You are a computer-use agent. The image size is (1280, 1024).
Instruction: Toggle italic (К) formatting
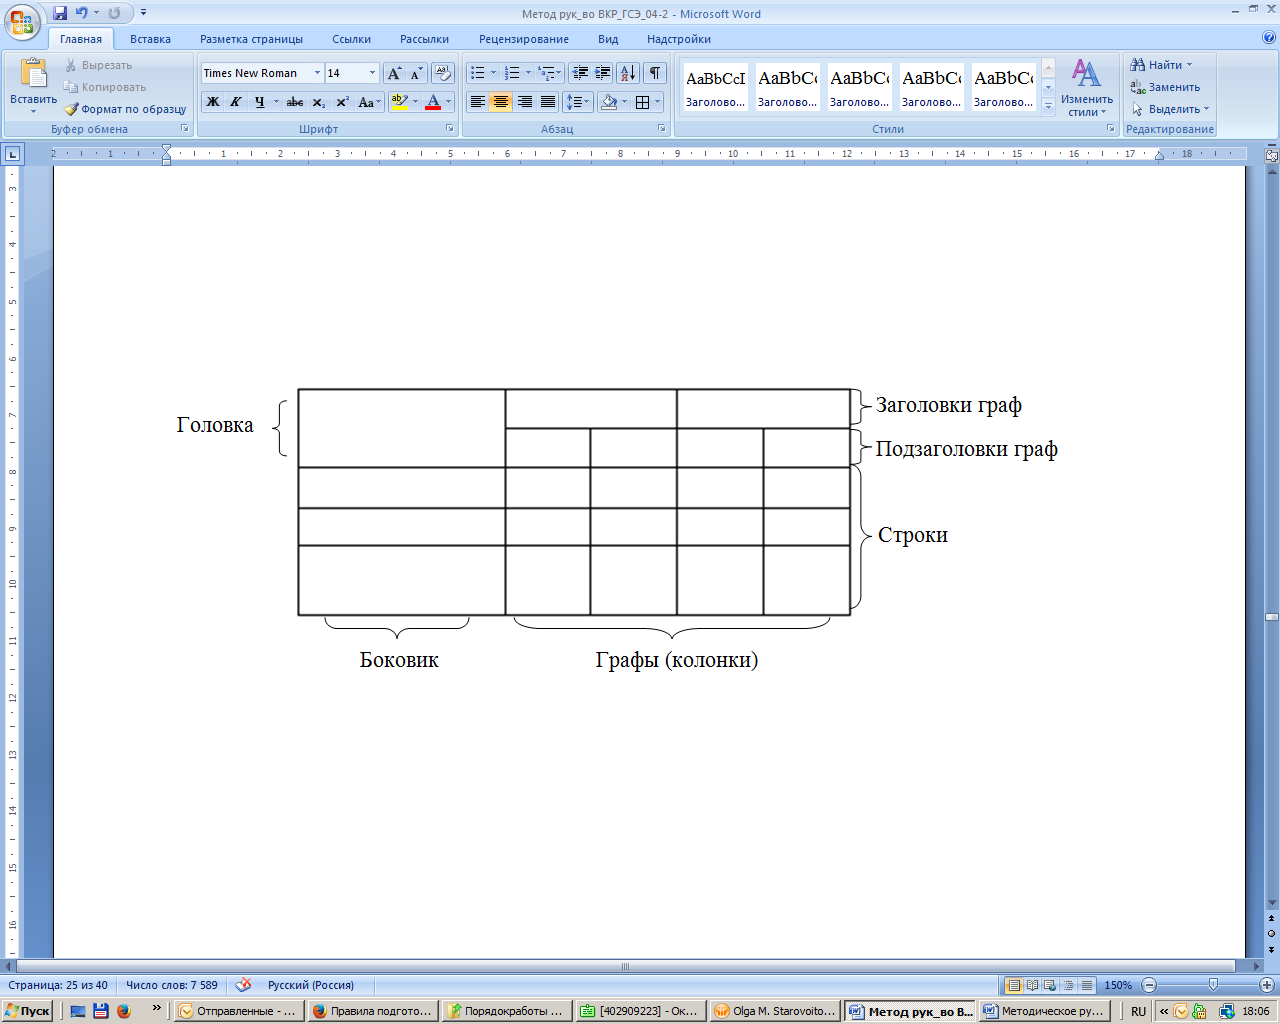(x=236, y=102)
